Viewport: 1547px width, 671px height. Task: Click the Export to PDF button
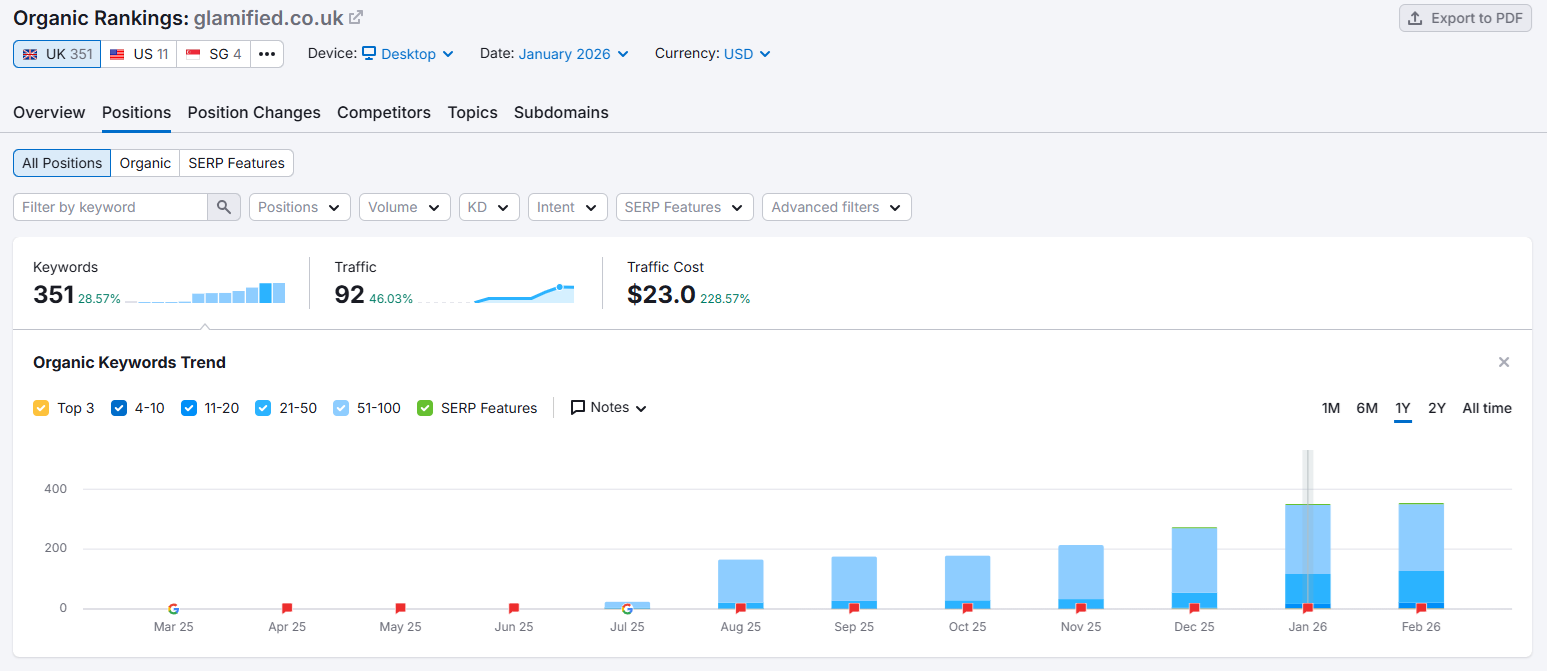[1465, 18]
